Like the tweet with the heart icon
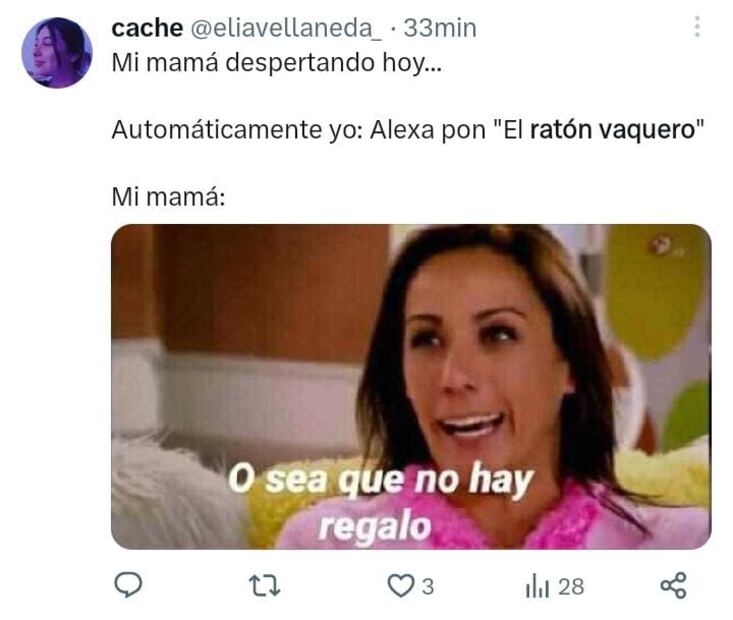 coord(401,586)
